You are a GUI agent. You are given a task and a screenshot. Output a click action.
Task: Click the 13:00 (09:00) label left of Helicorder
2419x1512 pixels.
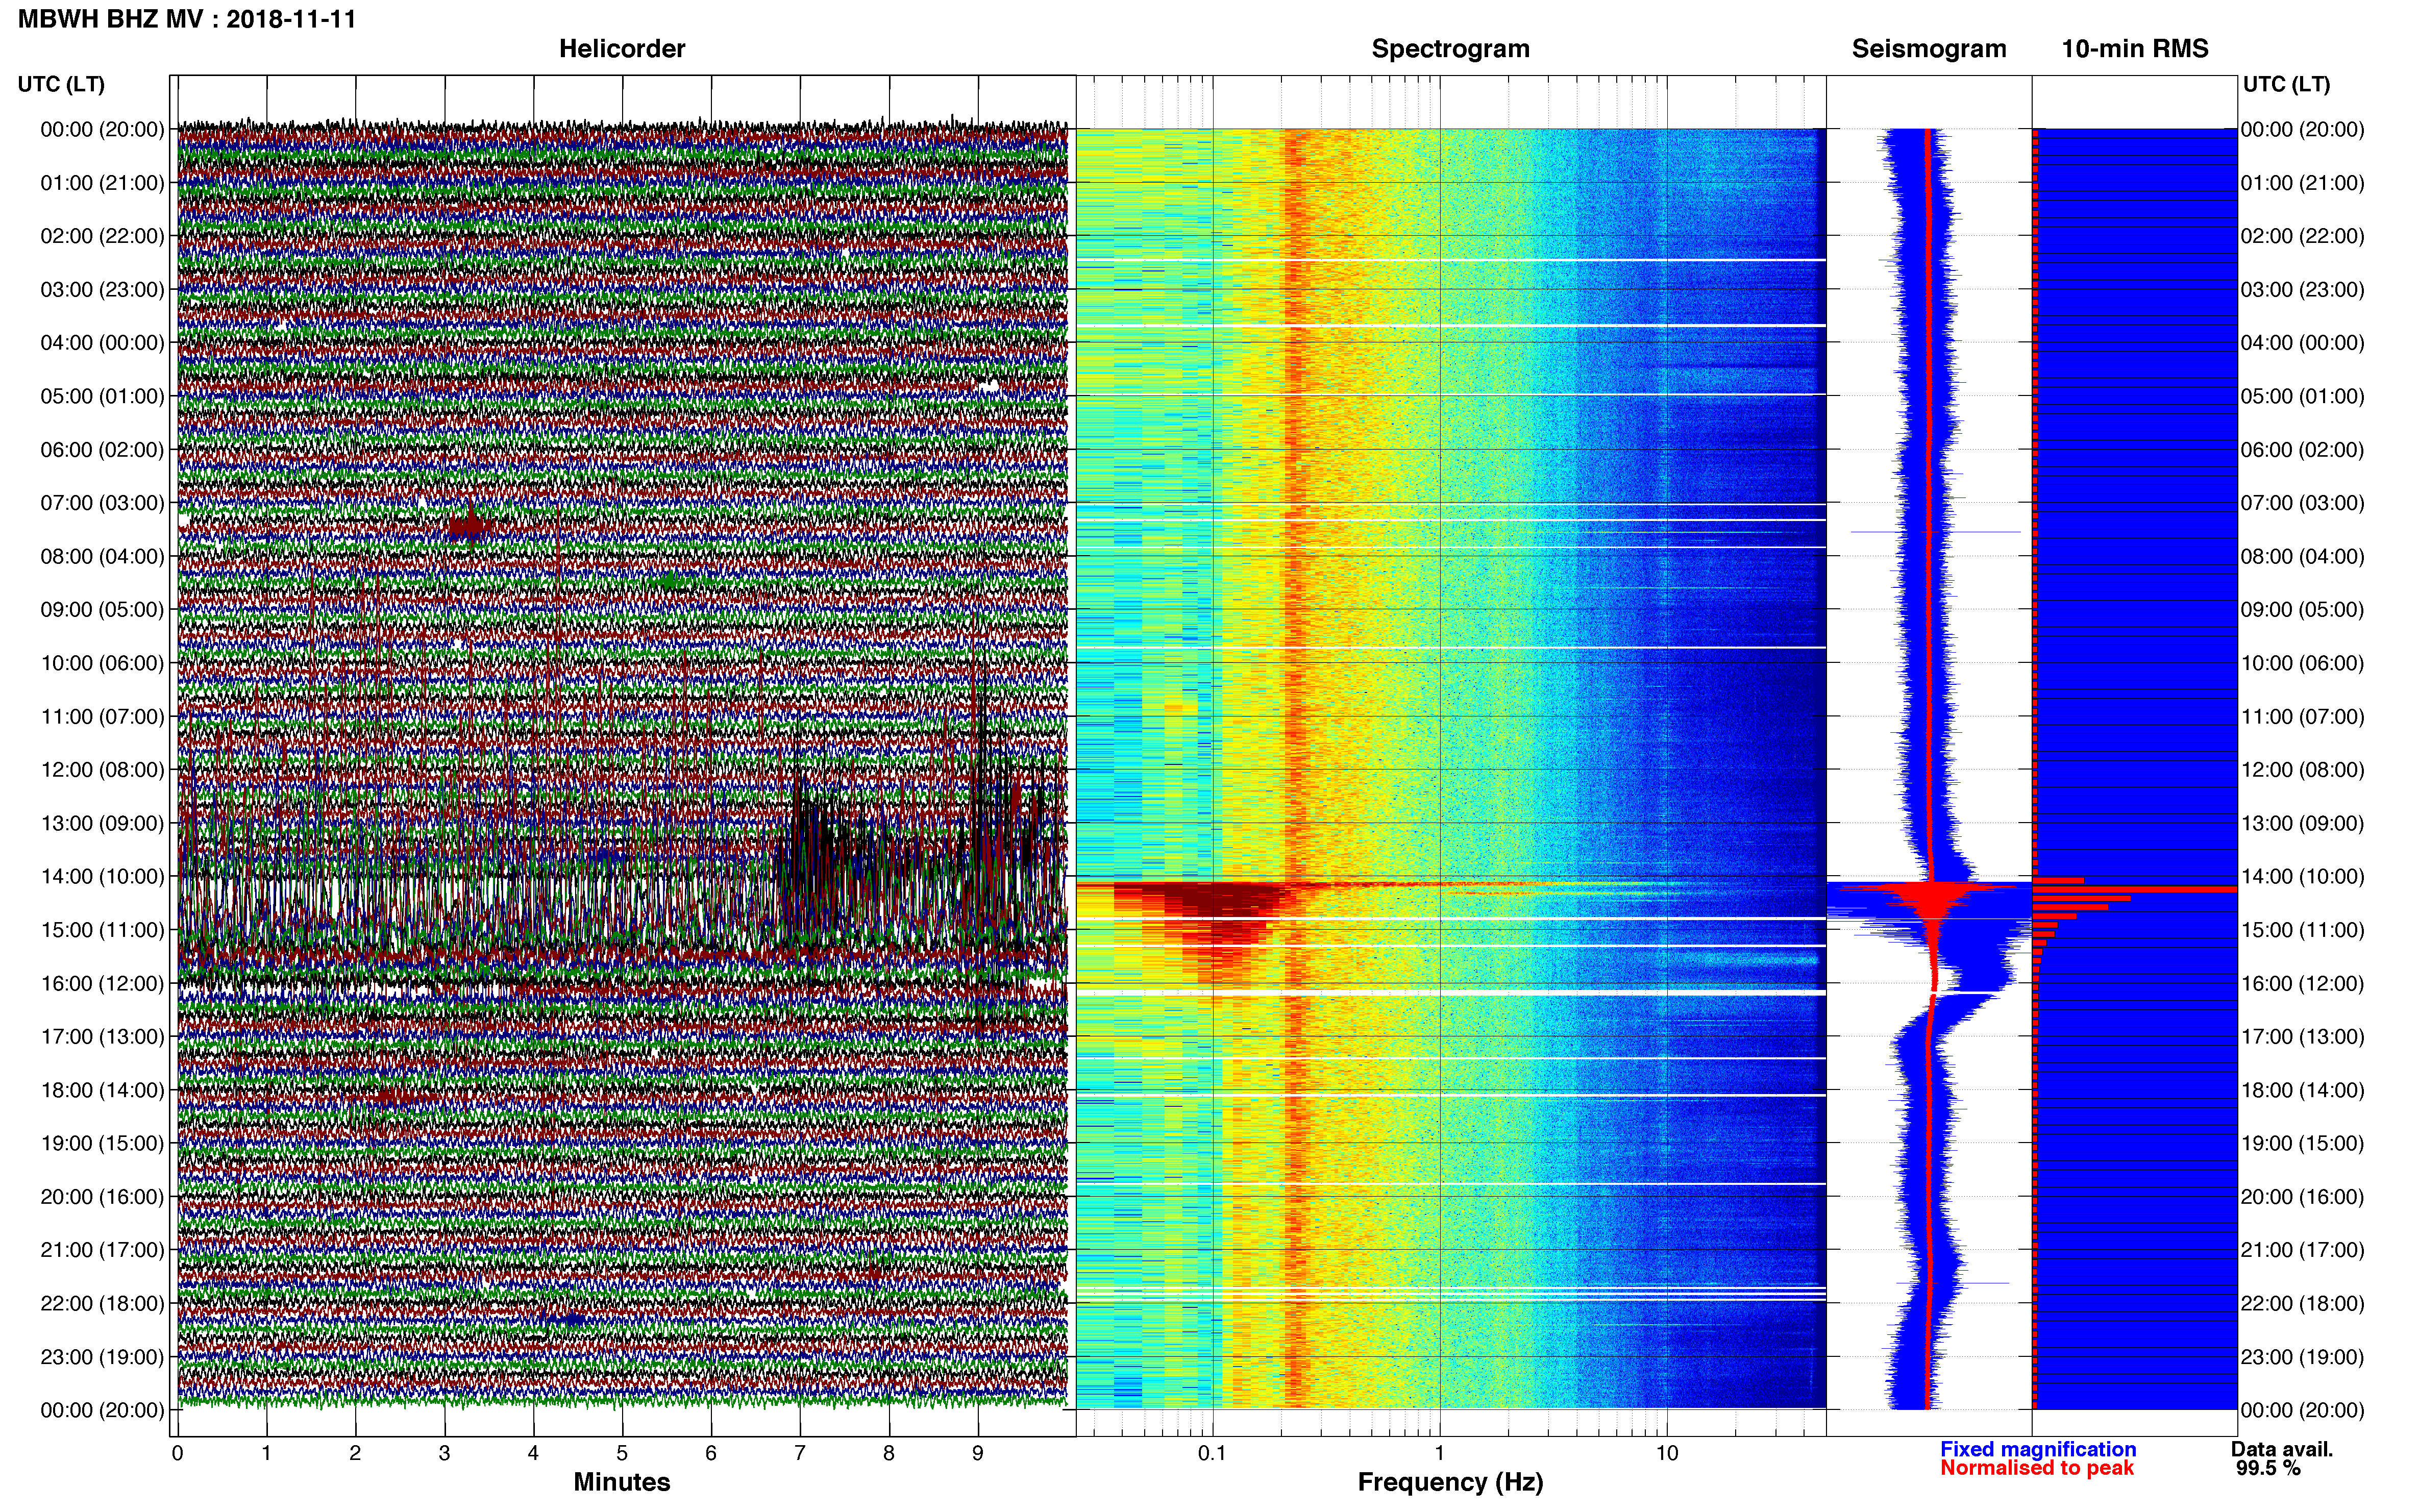(102, 823)
